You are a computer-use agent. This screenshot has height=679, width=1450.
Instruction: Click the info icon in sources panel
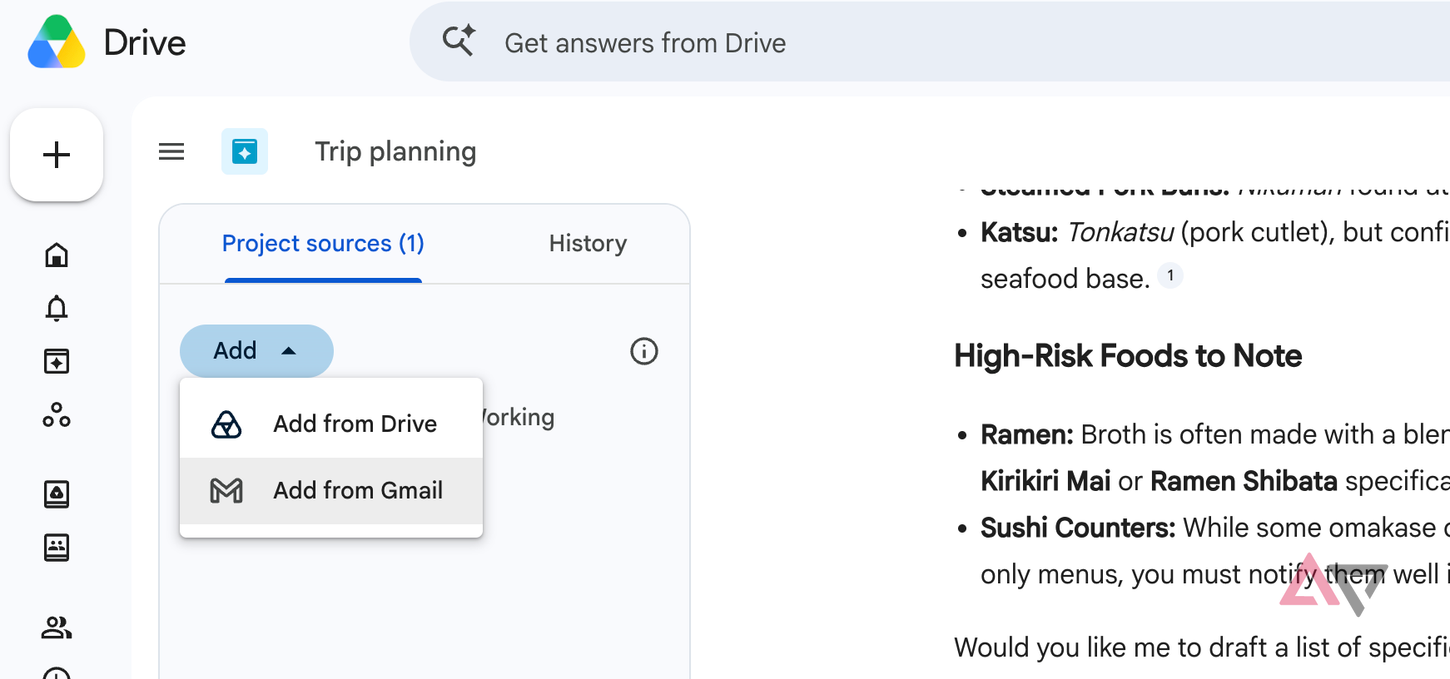[x=644, y=351]
